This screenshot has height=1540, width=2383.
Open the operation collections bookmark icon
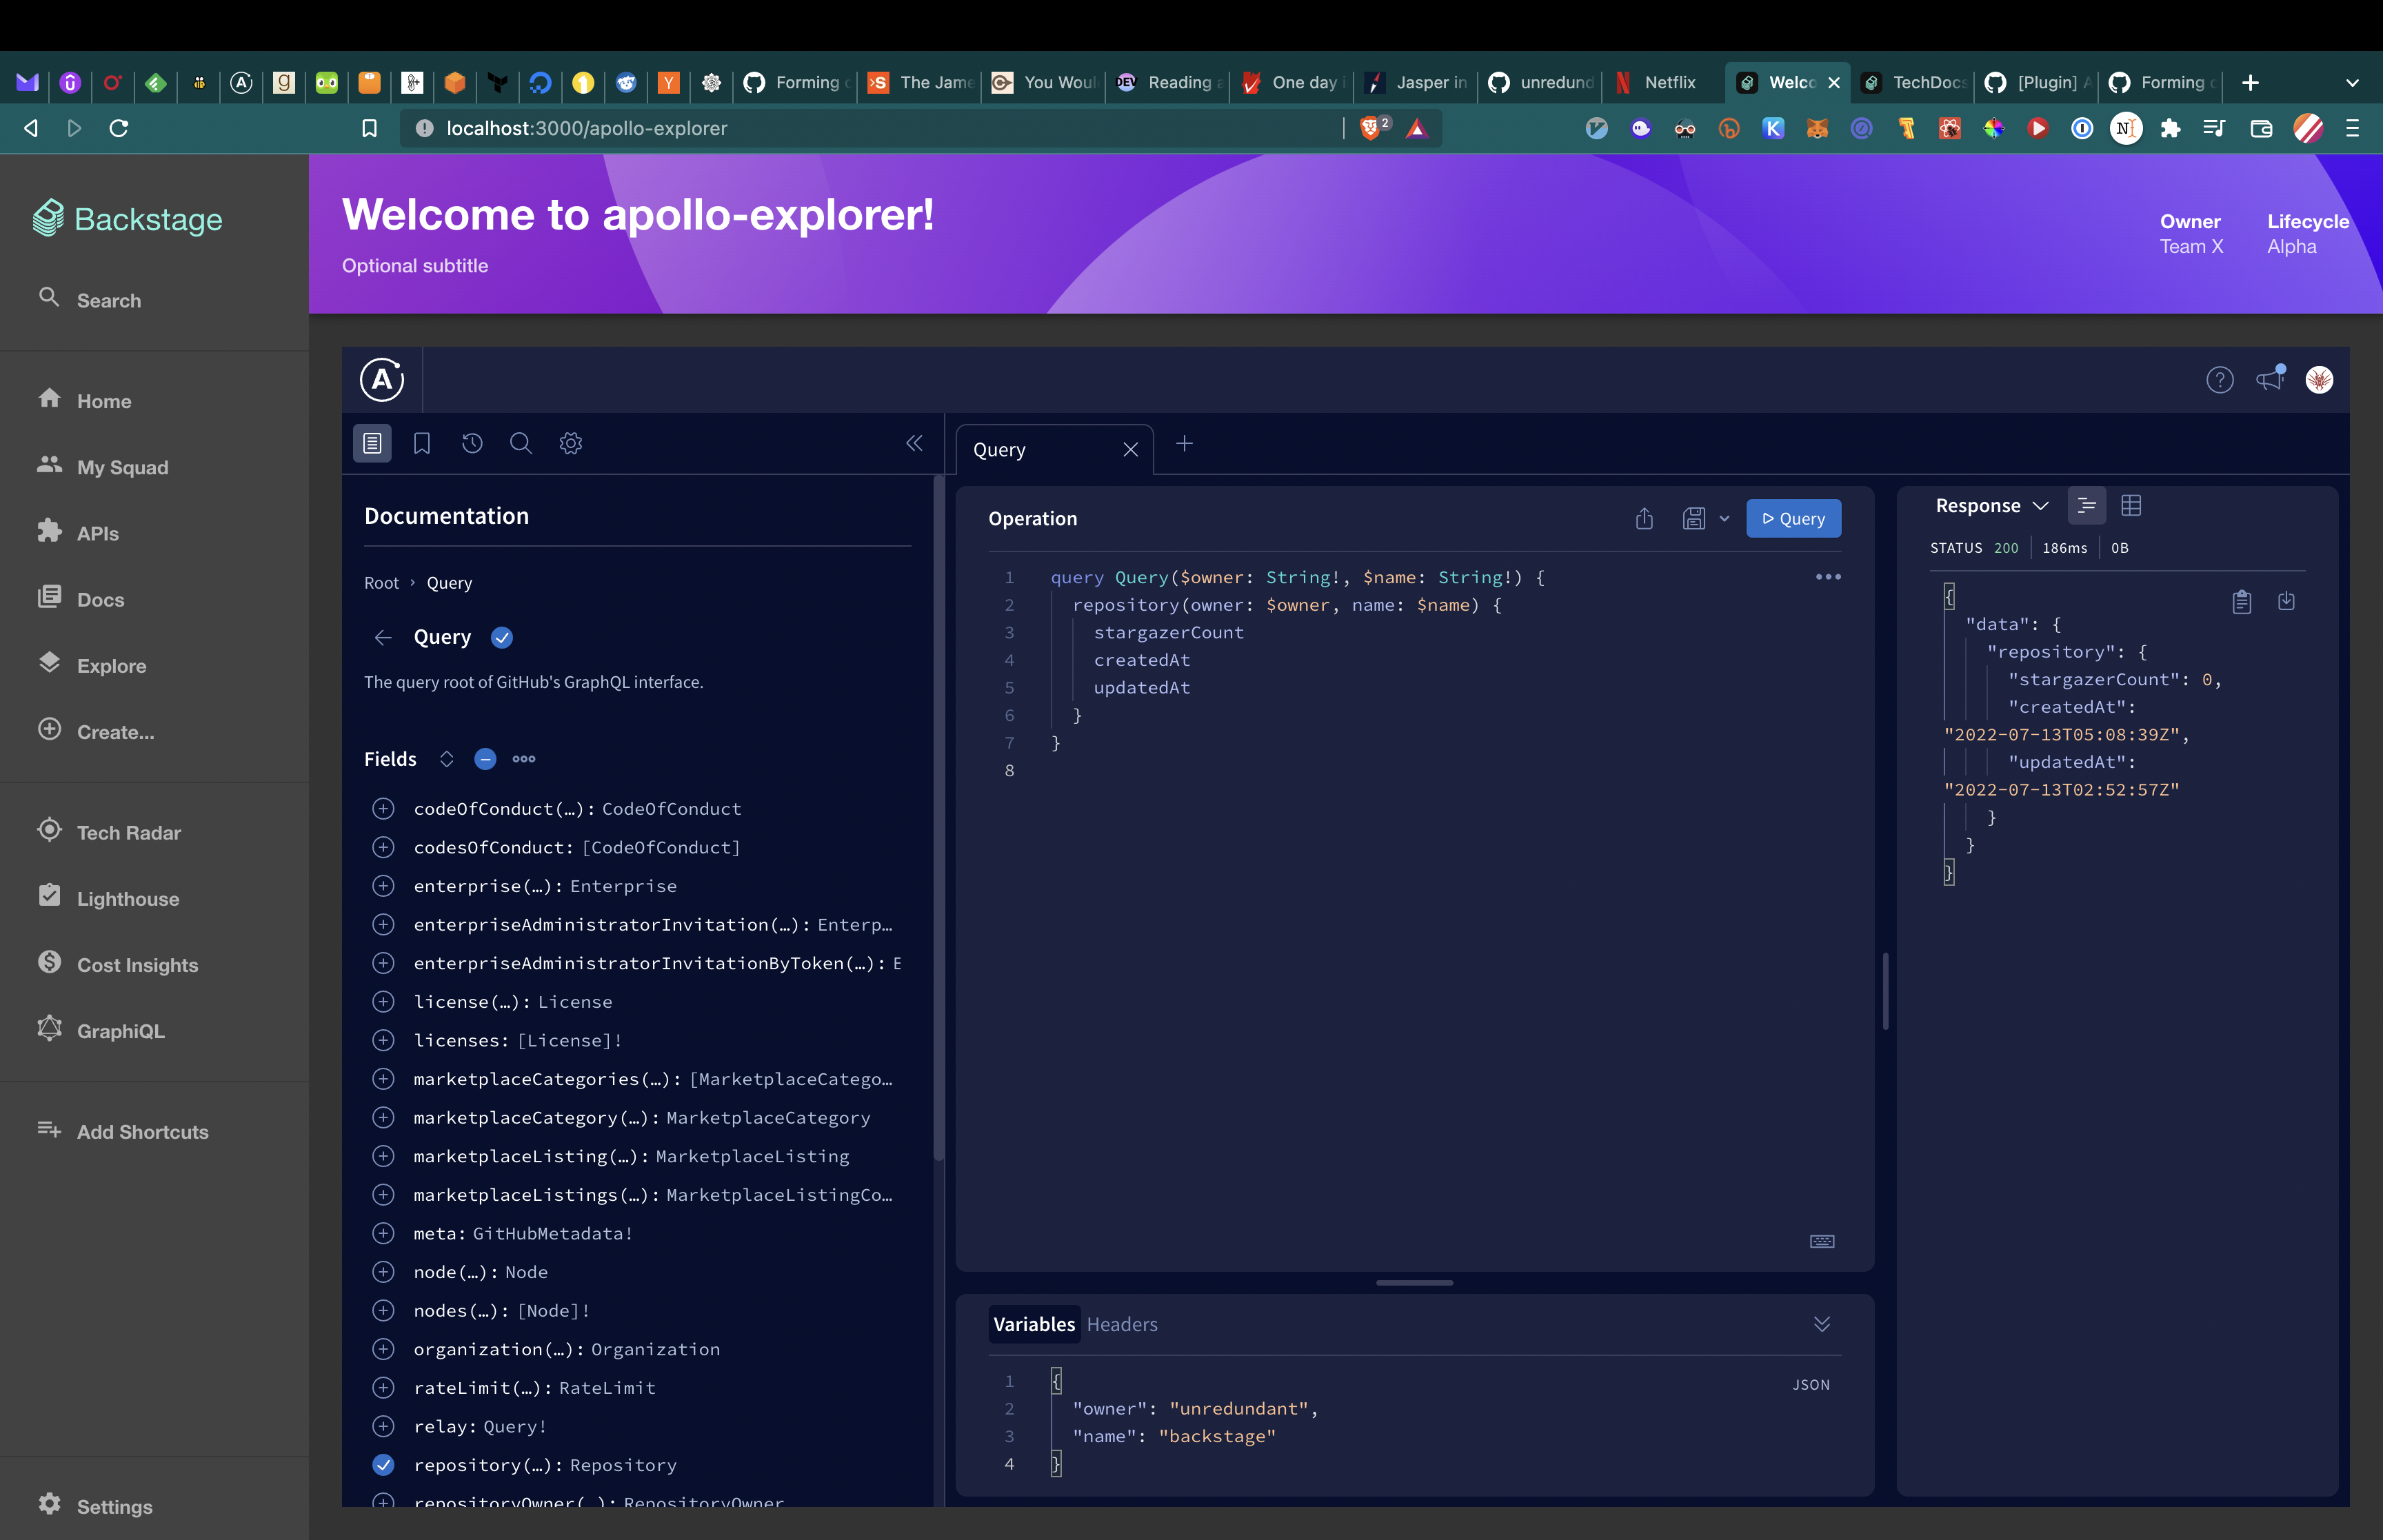tap(422, 443)
